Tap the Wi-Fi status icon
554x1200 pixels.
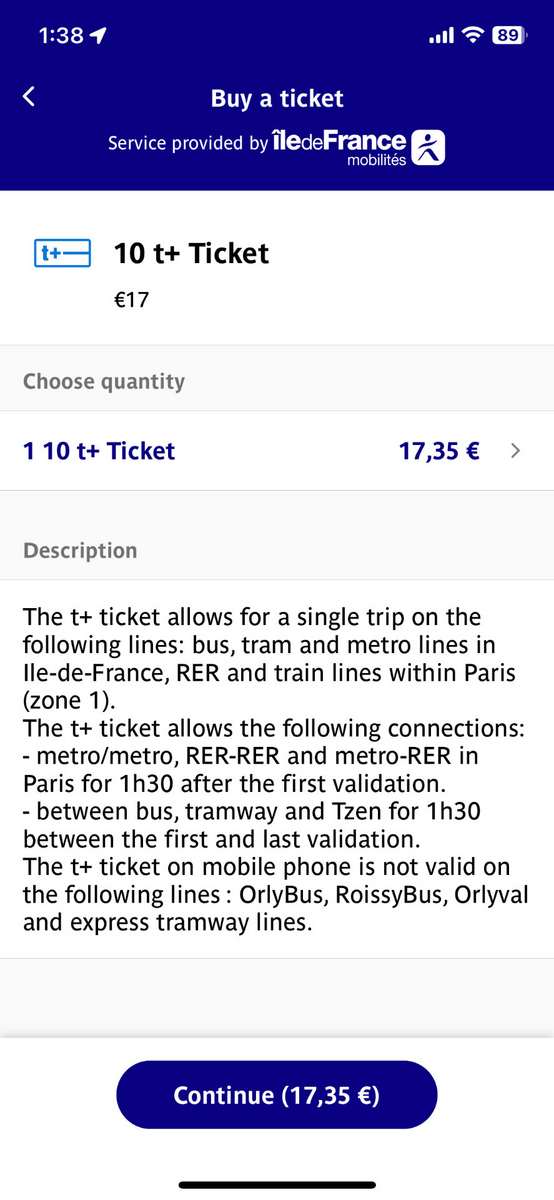pyautogui.click(x=472, y=35)
